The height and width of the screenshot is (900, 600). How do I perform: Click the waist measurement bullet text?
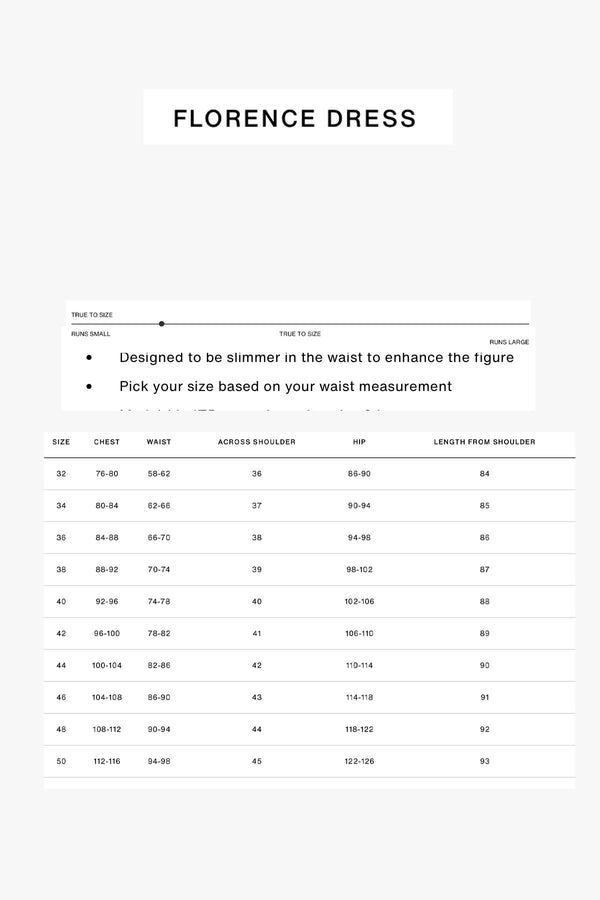(x=285, y=386)
